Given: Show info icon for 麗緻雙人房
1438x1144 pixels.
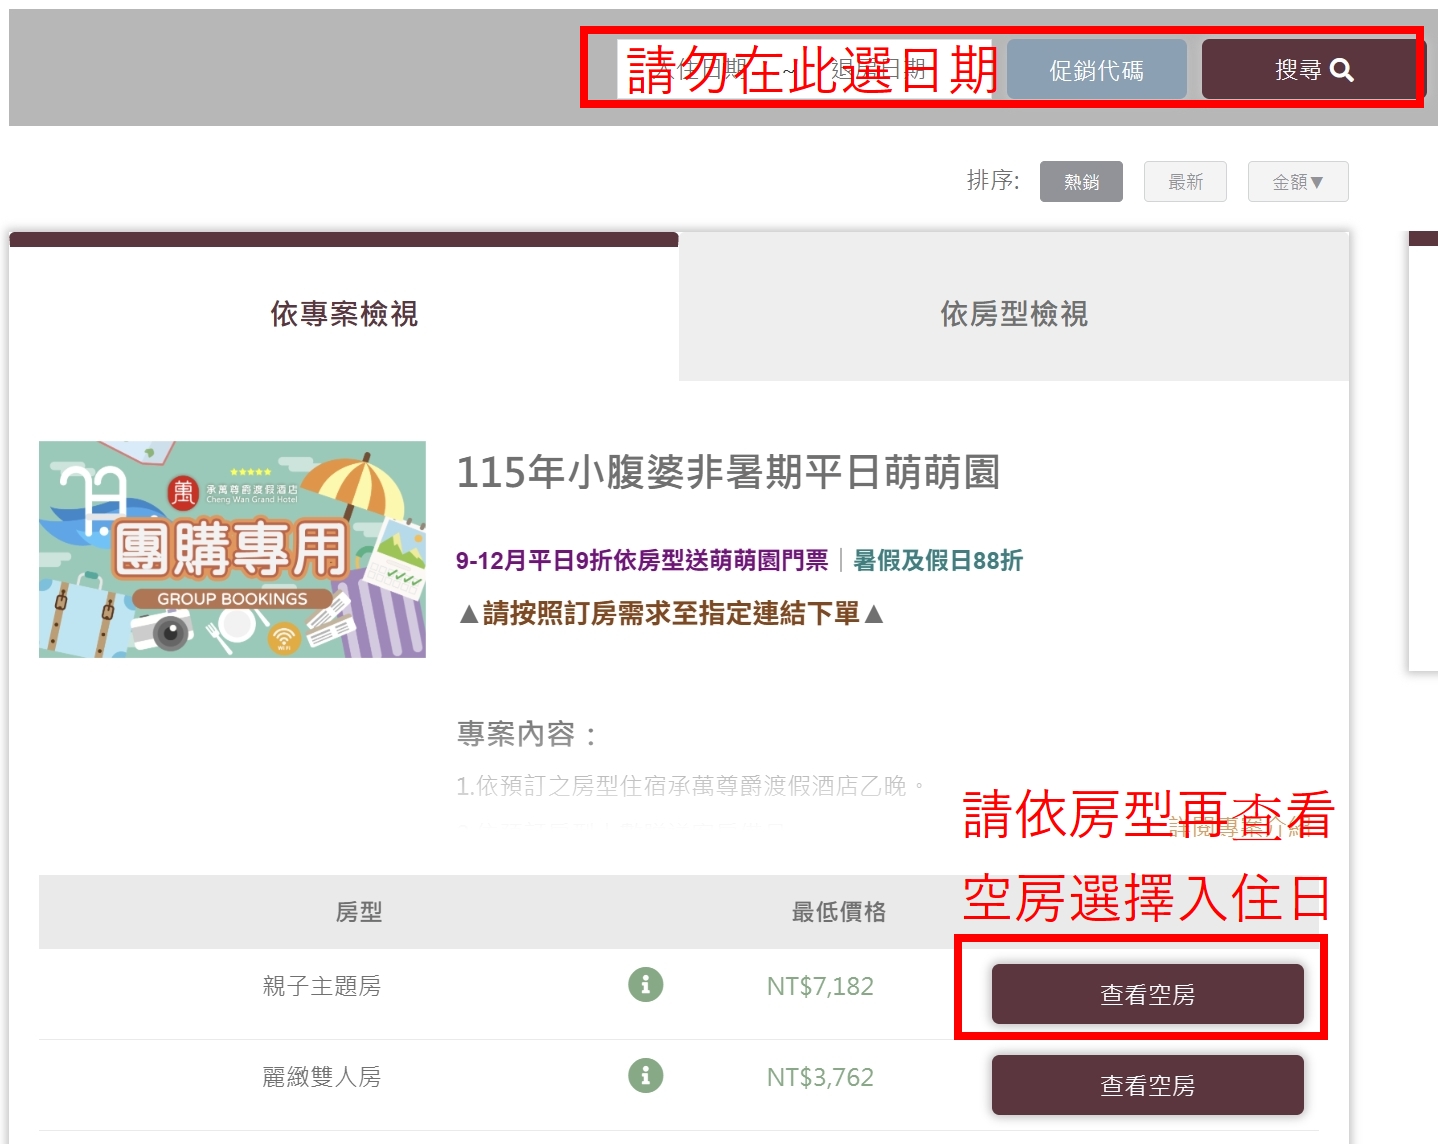Looking at the screenshot, I should point(646,1075).
